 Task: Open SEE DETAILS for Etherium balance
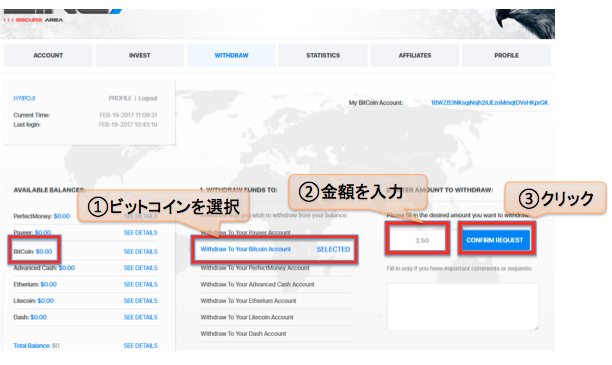pos(141,284)
